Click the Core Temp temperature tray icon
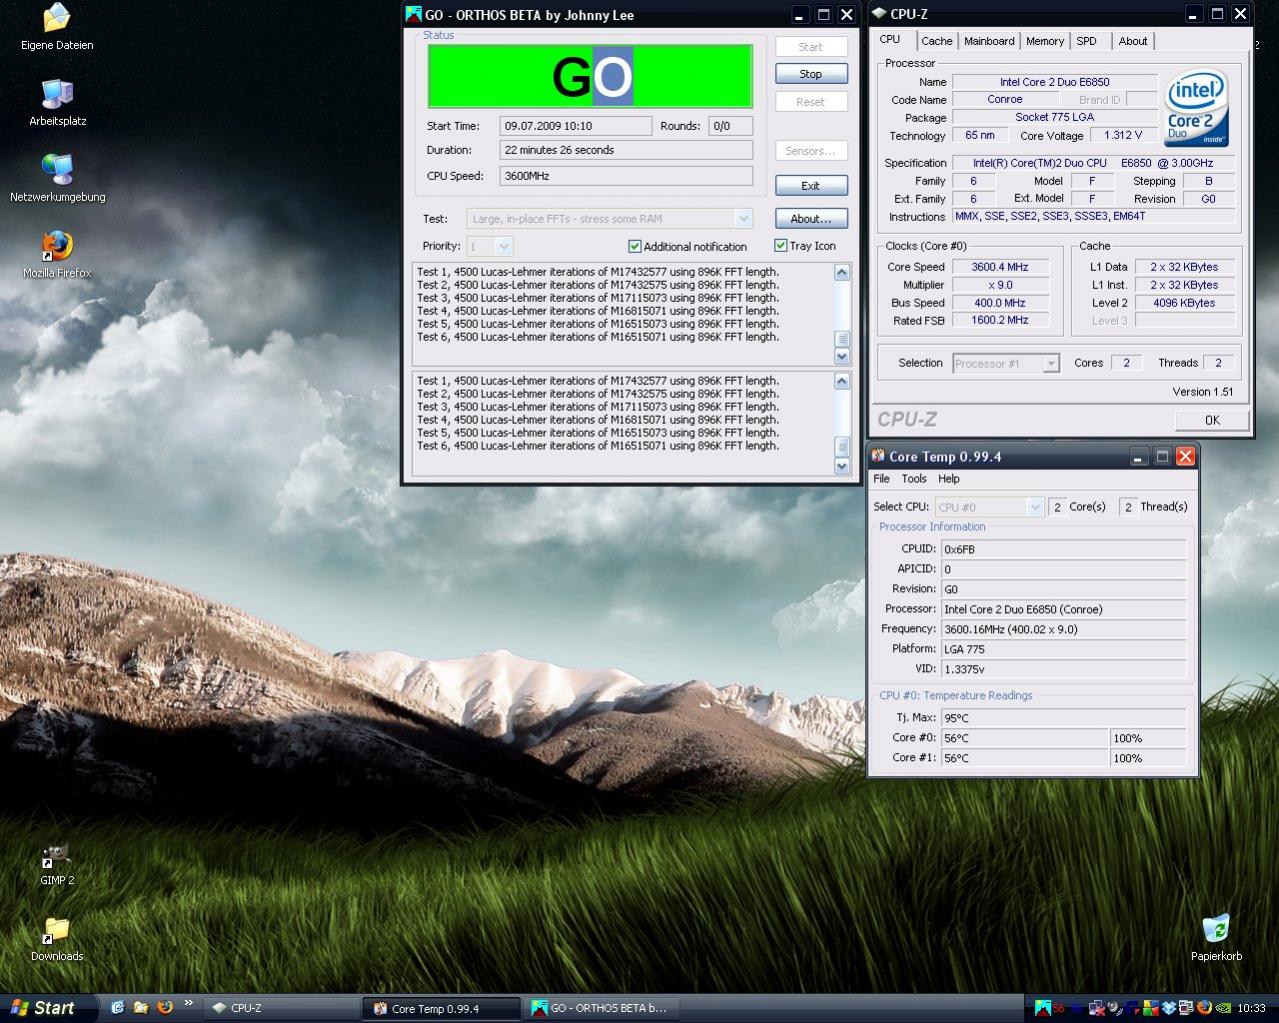The image size is (1279, 1023). (1058, 1008)
